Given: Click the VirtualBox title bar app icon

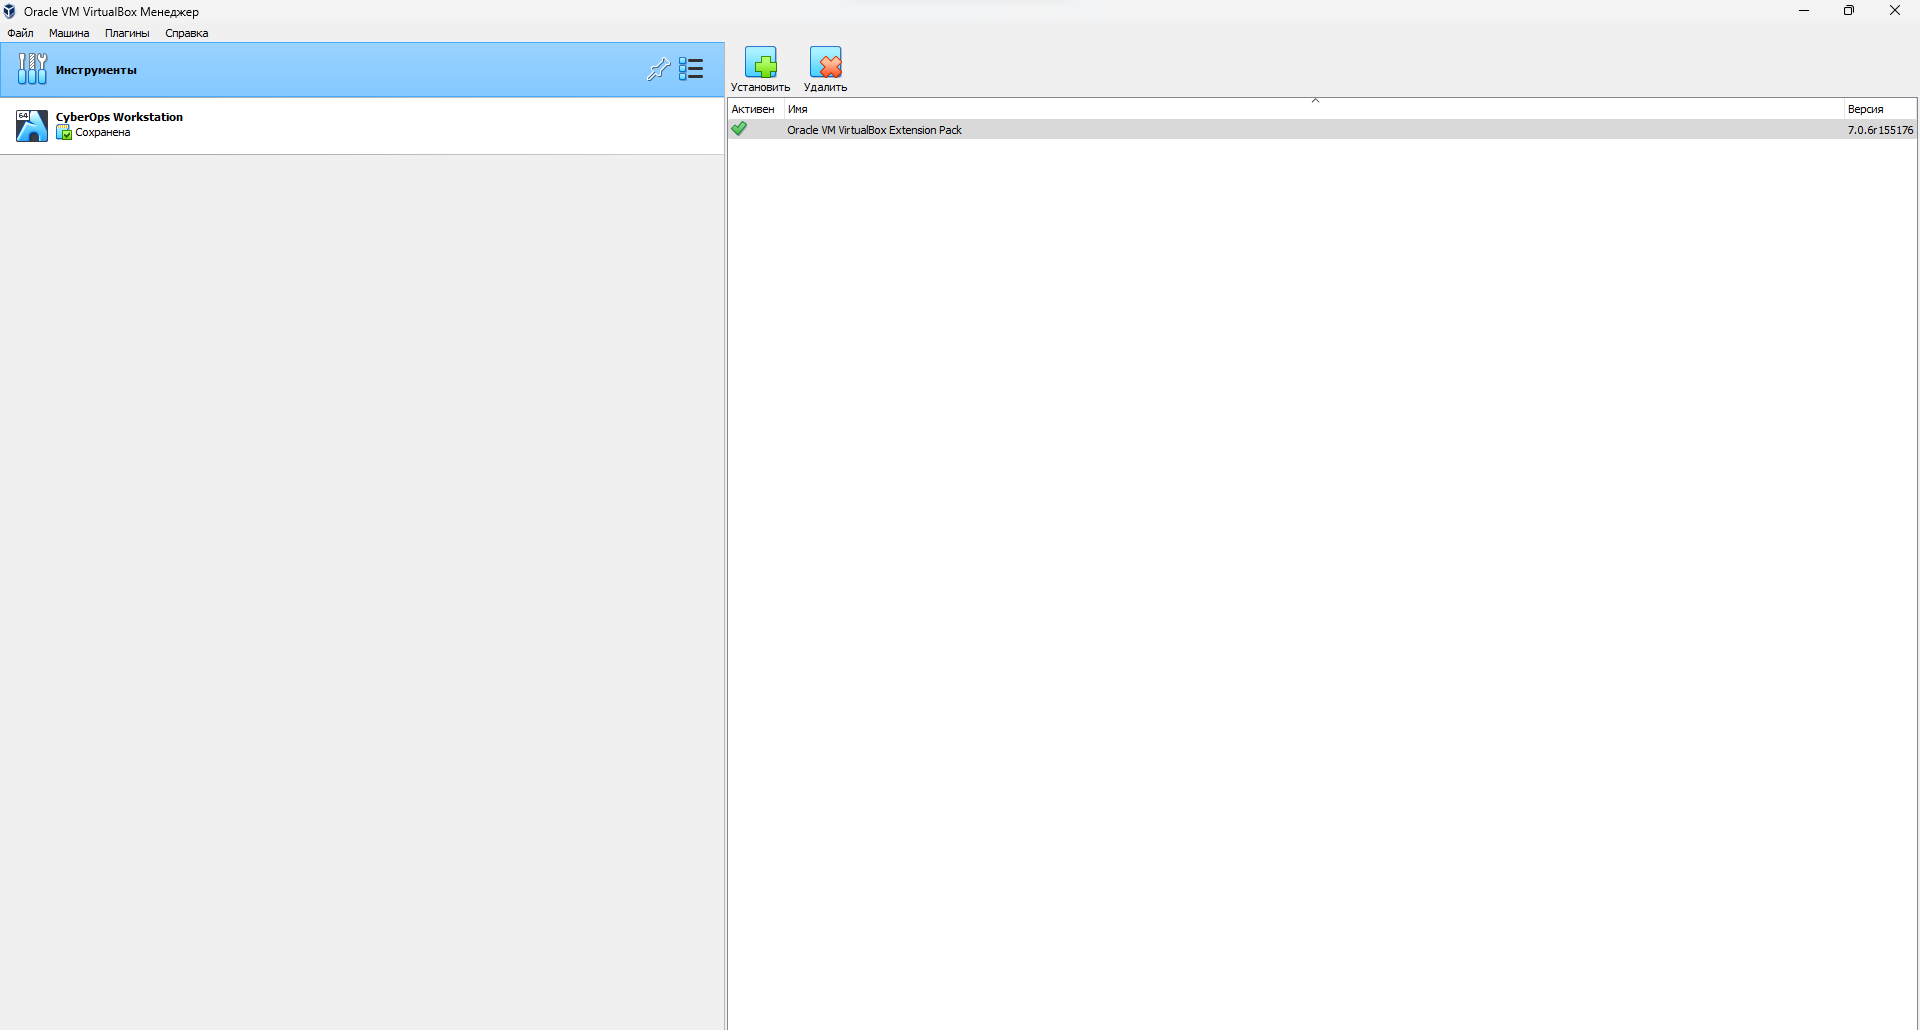Looking at the screenshot, I should click(9, 11).
